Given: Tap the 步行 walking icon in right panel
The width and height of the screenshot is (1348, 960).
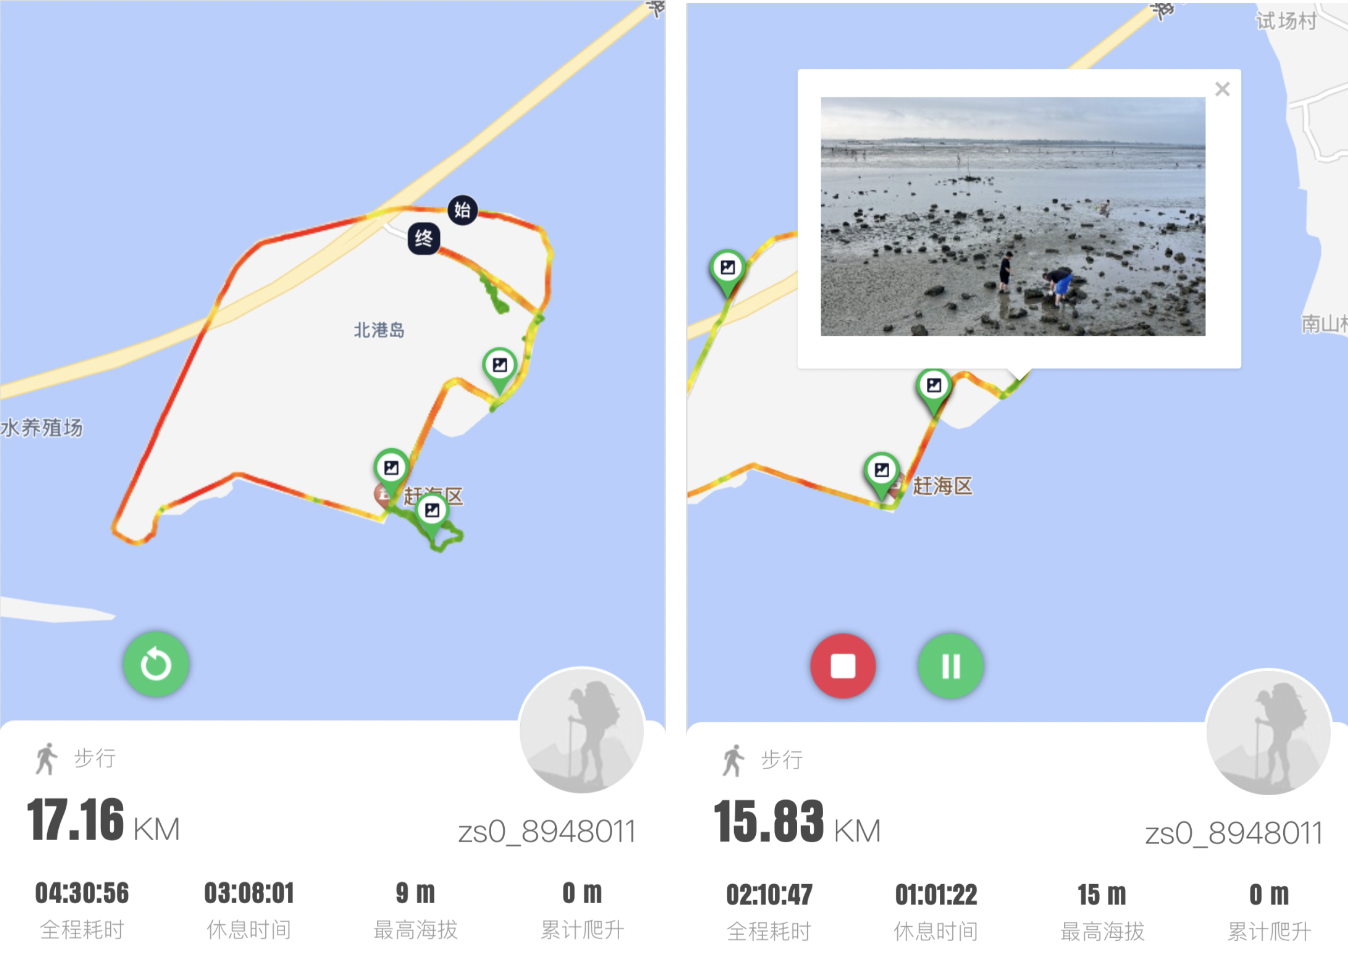Looking at the screenshot, I should [733, 760].
